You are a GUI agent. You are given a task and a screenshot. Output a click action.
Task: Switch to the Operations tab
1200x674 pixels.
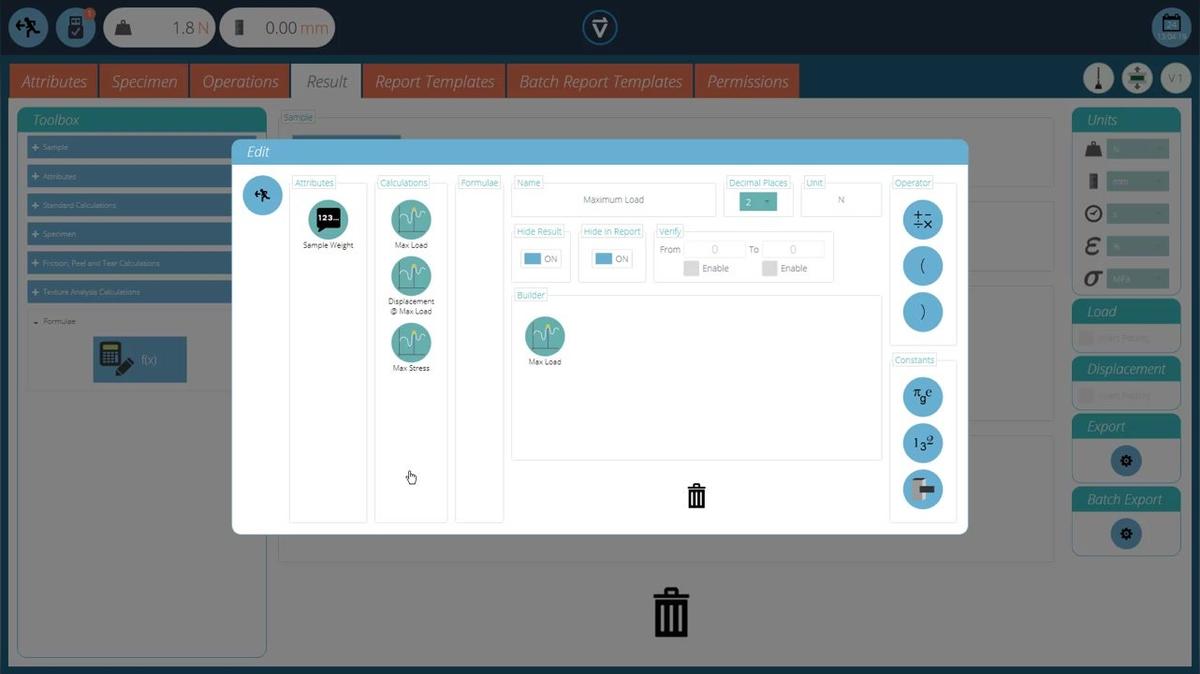click(240, 81)
